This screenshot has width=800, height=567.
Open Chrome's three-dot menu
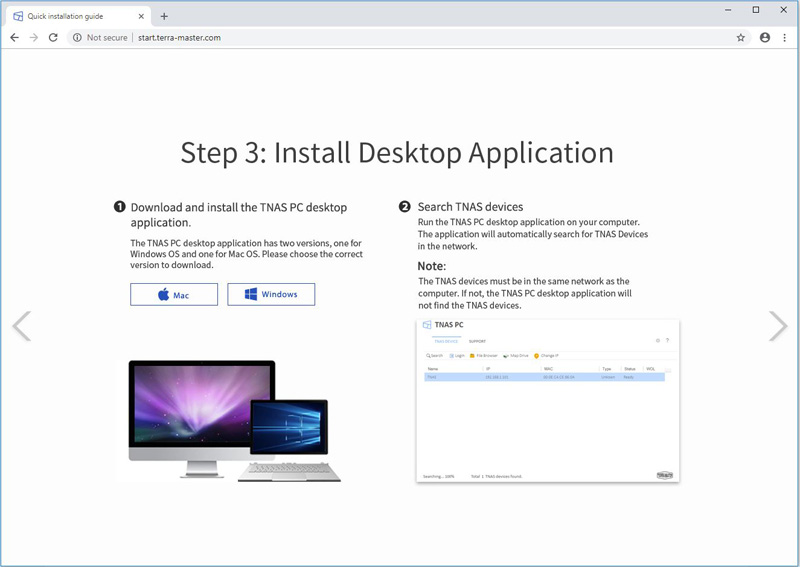[785, 38]
